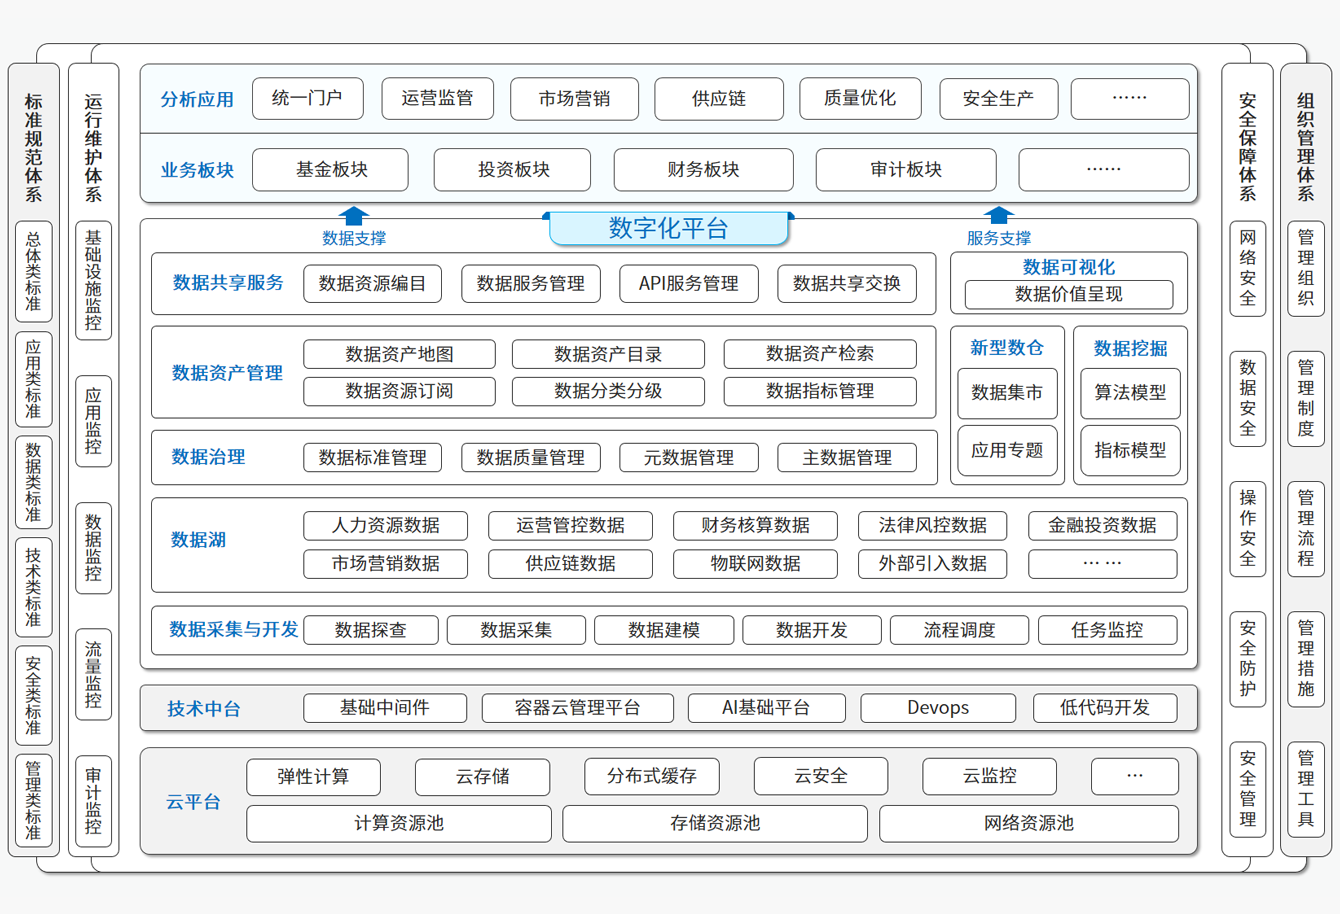Viewport: 1340px width, 914px height.
Task: Click the 数据集市 box
Action: coord(1007,393)
